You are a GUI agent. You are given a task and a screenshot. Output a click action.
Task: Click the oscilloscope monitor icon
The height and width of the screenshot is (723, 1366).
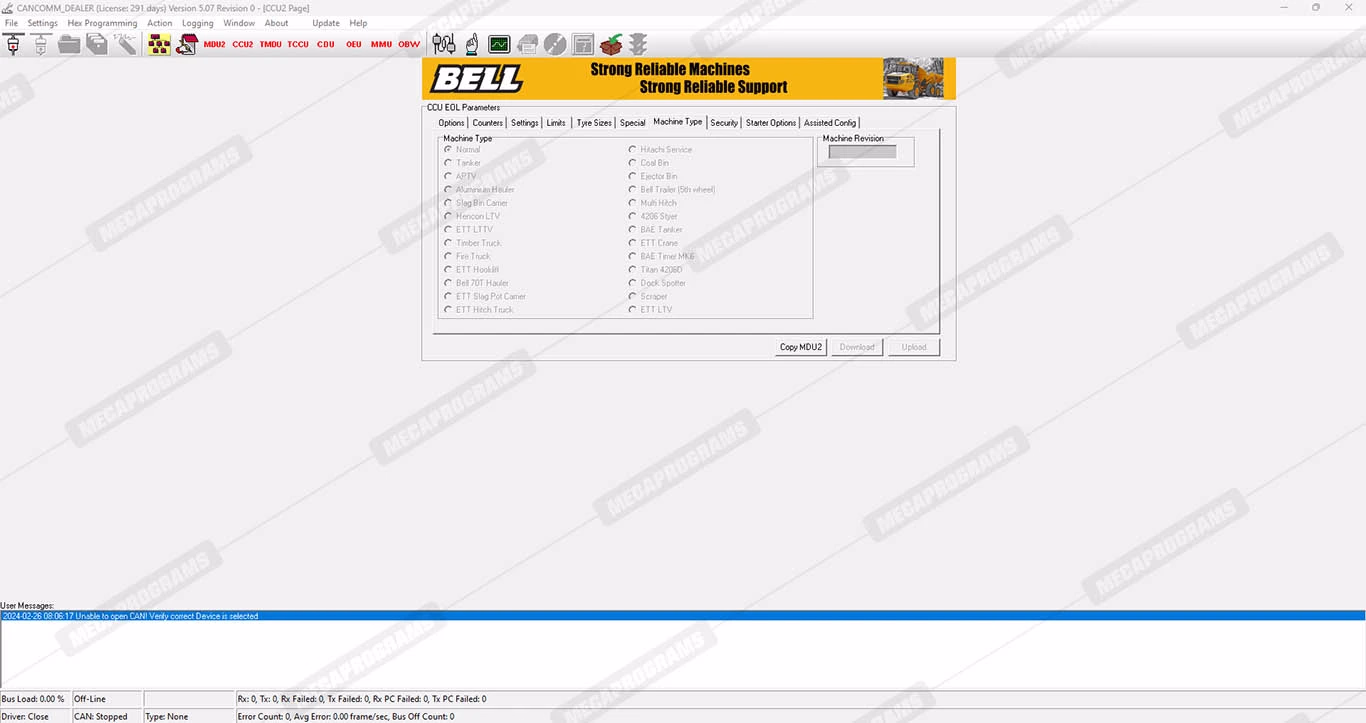[x=499, y=44]
